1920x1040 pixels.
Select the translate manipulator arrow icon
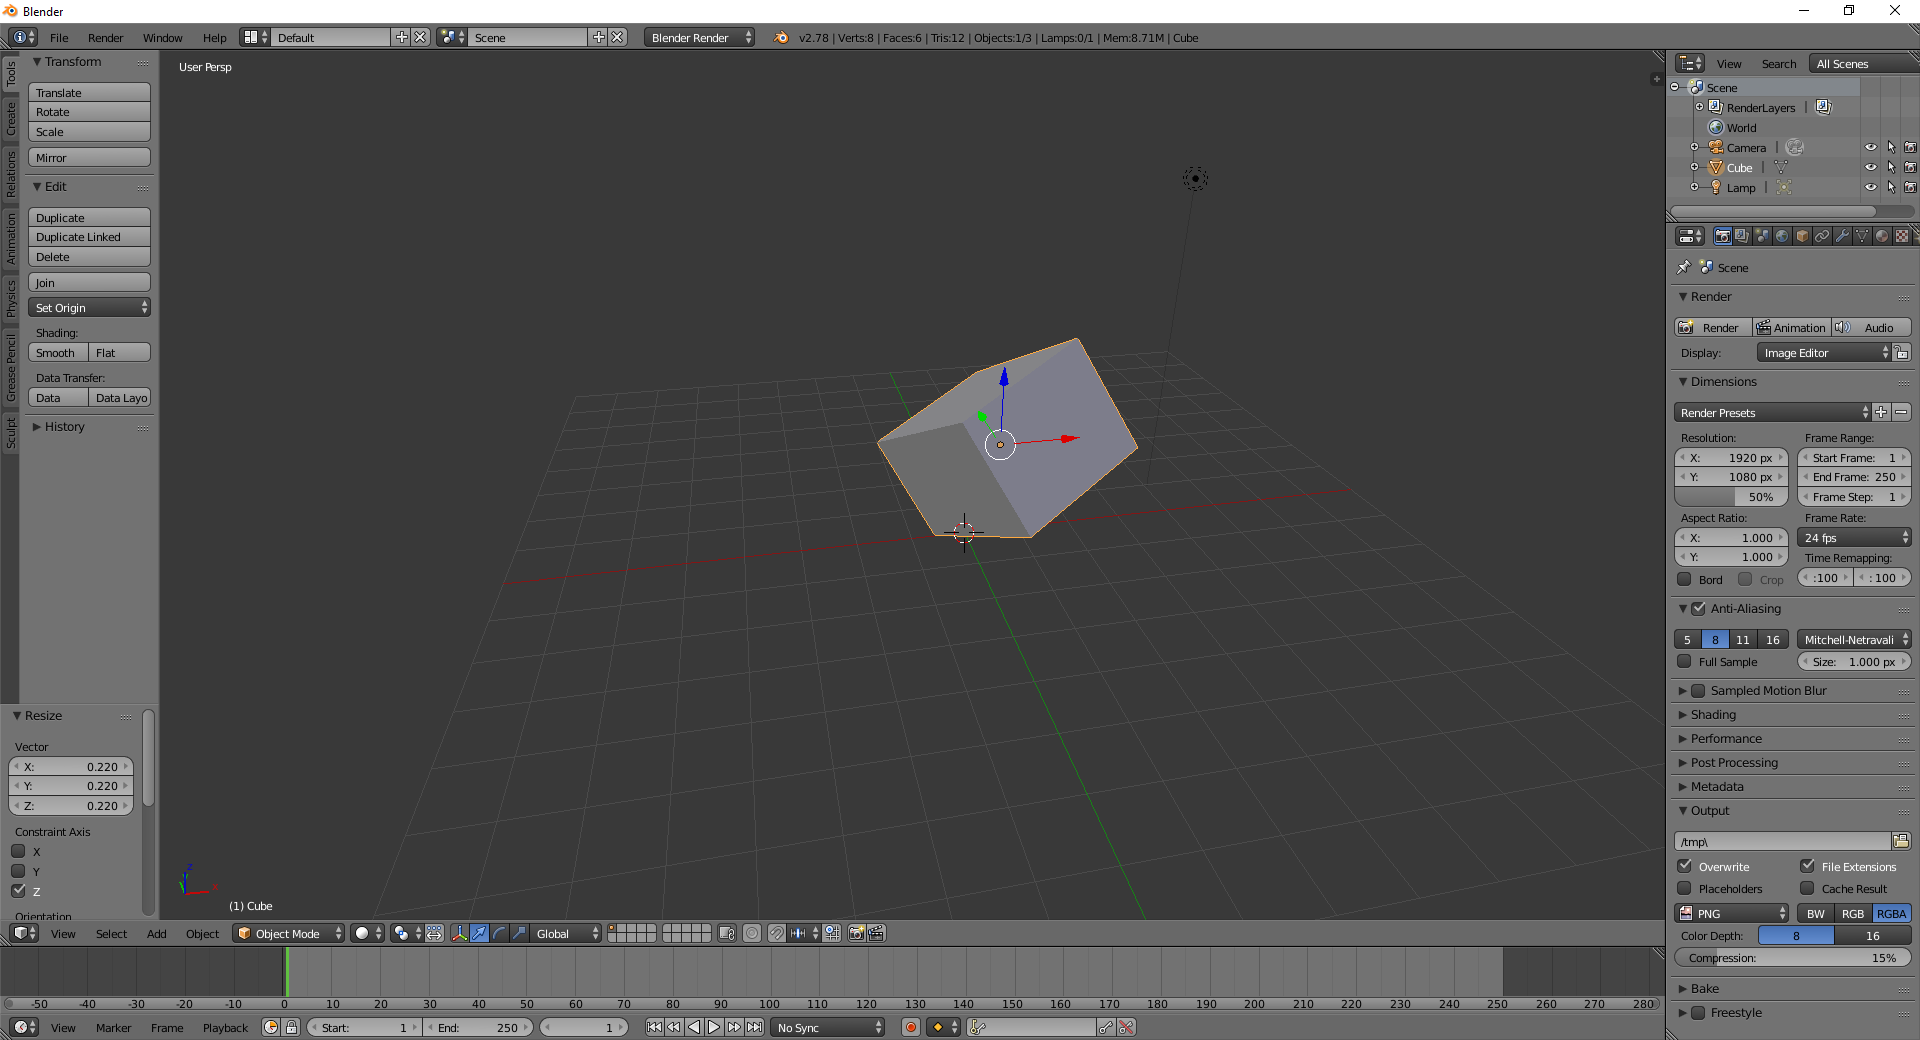click(480, 933)
